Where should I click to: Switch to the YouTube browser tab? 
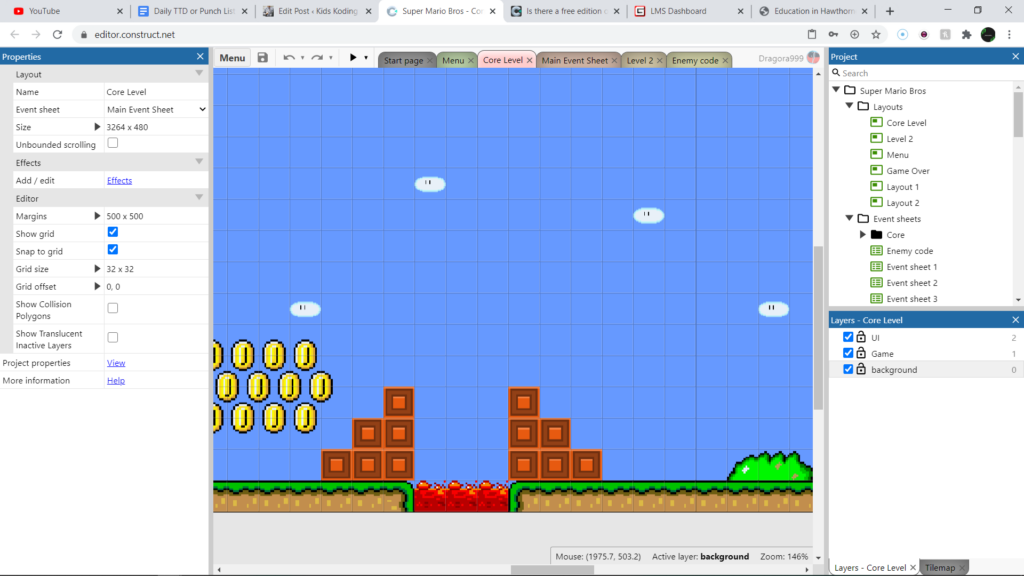point(68,11)
